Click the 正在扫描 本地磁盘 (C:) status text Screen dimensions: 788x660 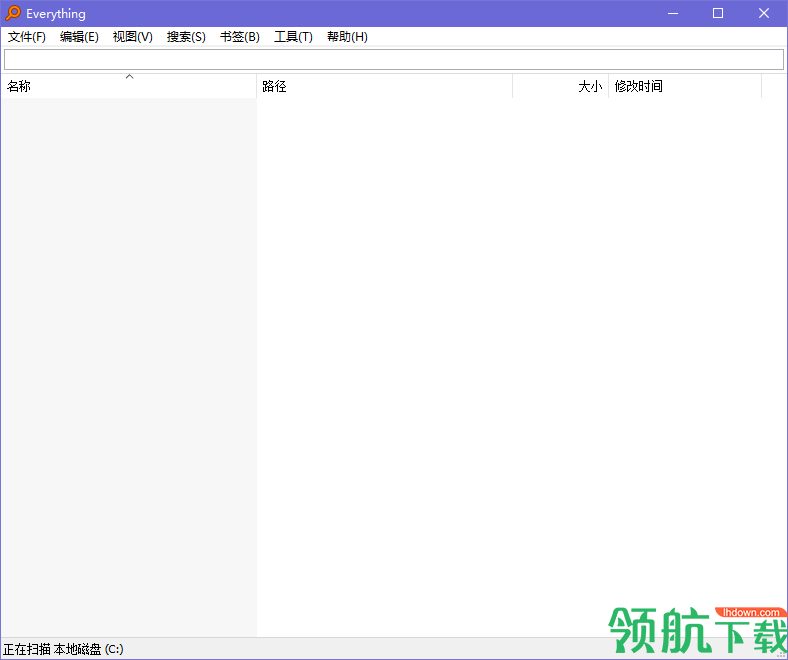63,649
